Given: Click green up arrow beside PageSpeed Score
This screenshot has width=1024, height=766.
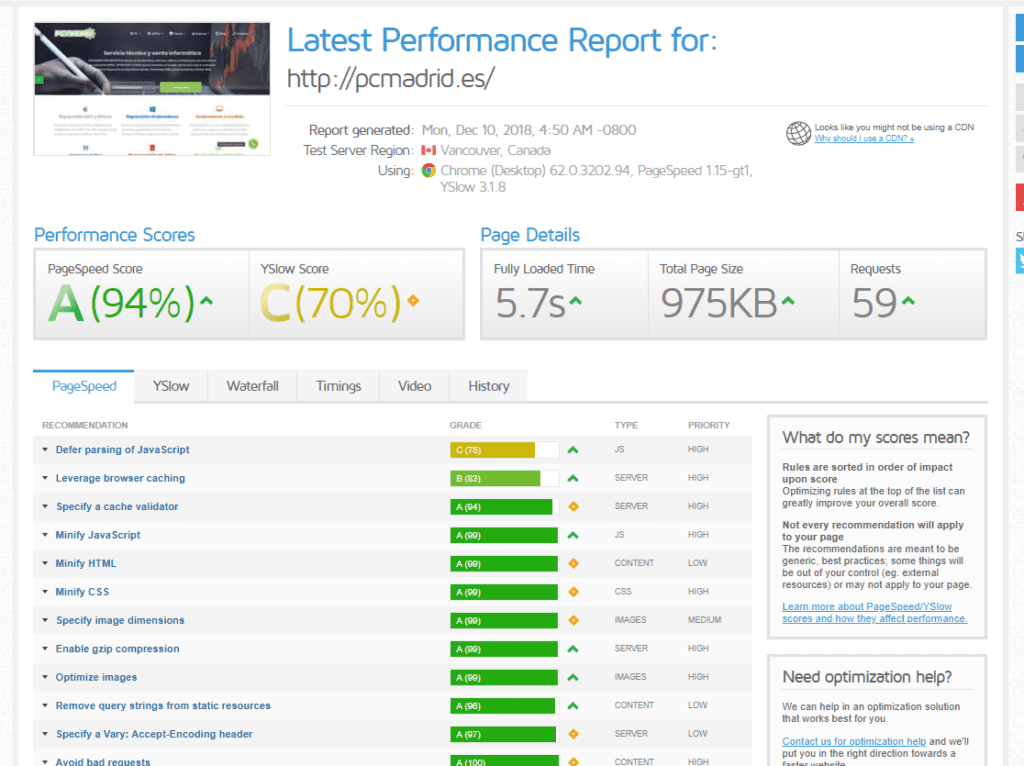Looking at the screenshot, I should pyautogui.click(x=207, y=300).
